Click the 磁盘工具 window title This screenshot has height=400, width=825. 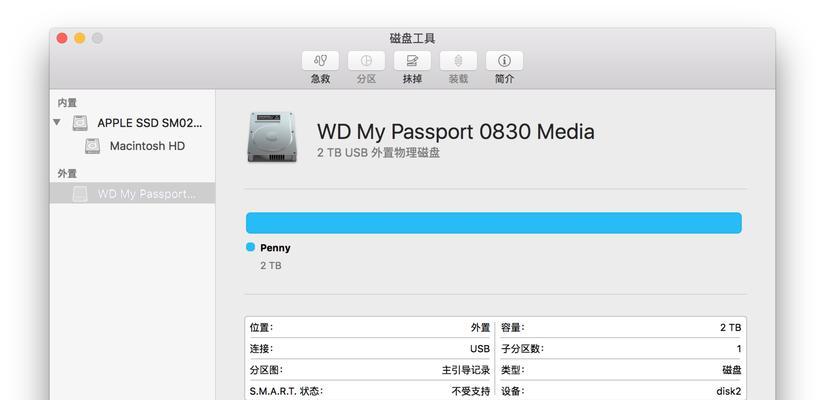click(412, 38)
